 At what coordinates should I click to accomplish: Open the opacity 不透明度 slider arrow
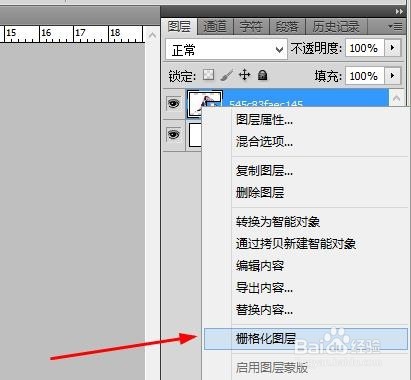pos(392,48)
